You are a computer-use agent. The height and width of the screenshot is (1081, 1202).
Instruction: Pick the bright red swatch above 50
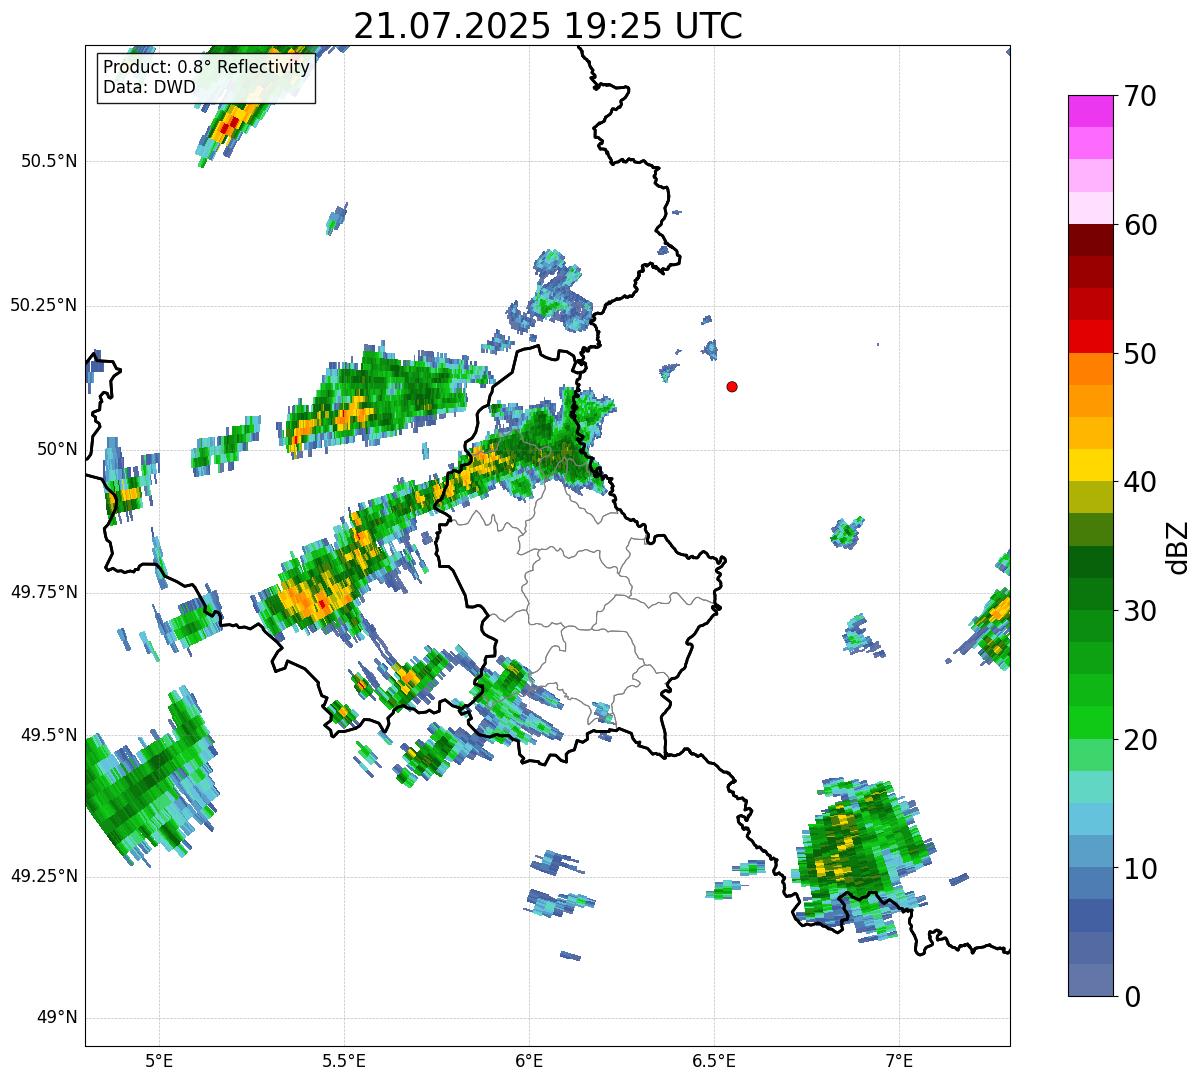1090,337
